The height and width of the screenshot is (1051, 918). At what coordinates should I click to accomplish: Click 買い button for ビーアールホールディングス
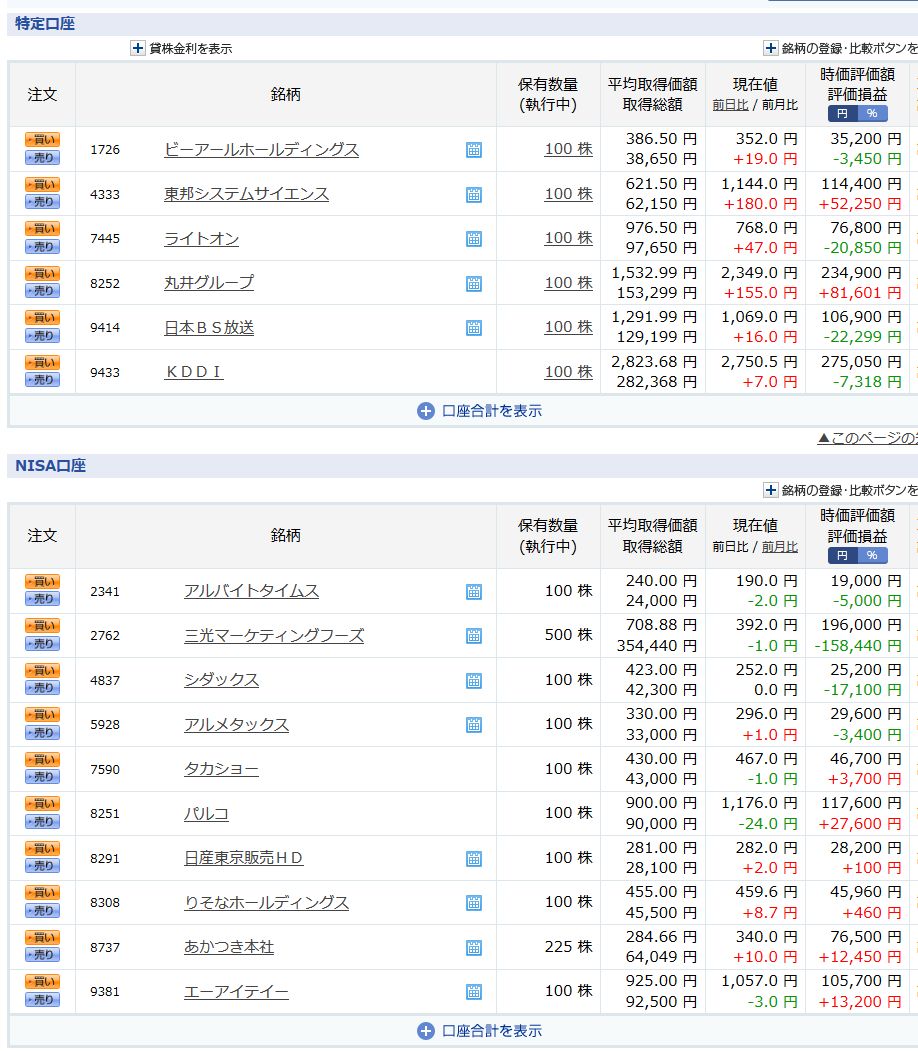coord(42,139)
